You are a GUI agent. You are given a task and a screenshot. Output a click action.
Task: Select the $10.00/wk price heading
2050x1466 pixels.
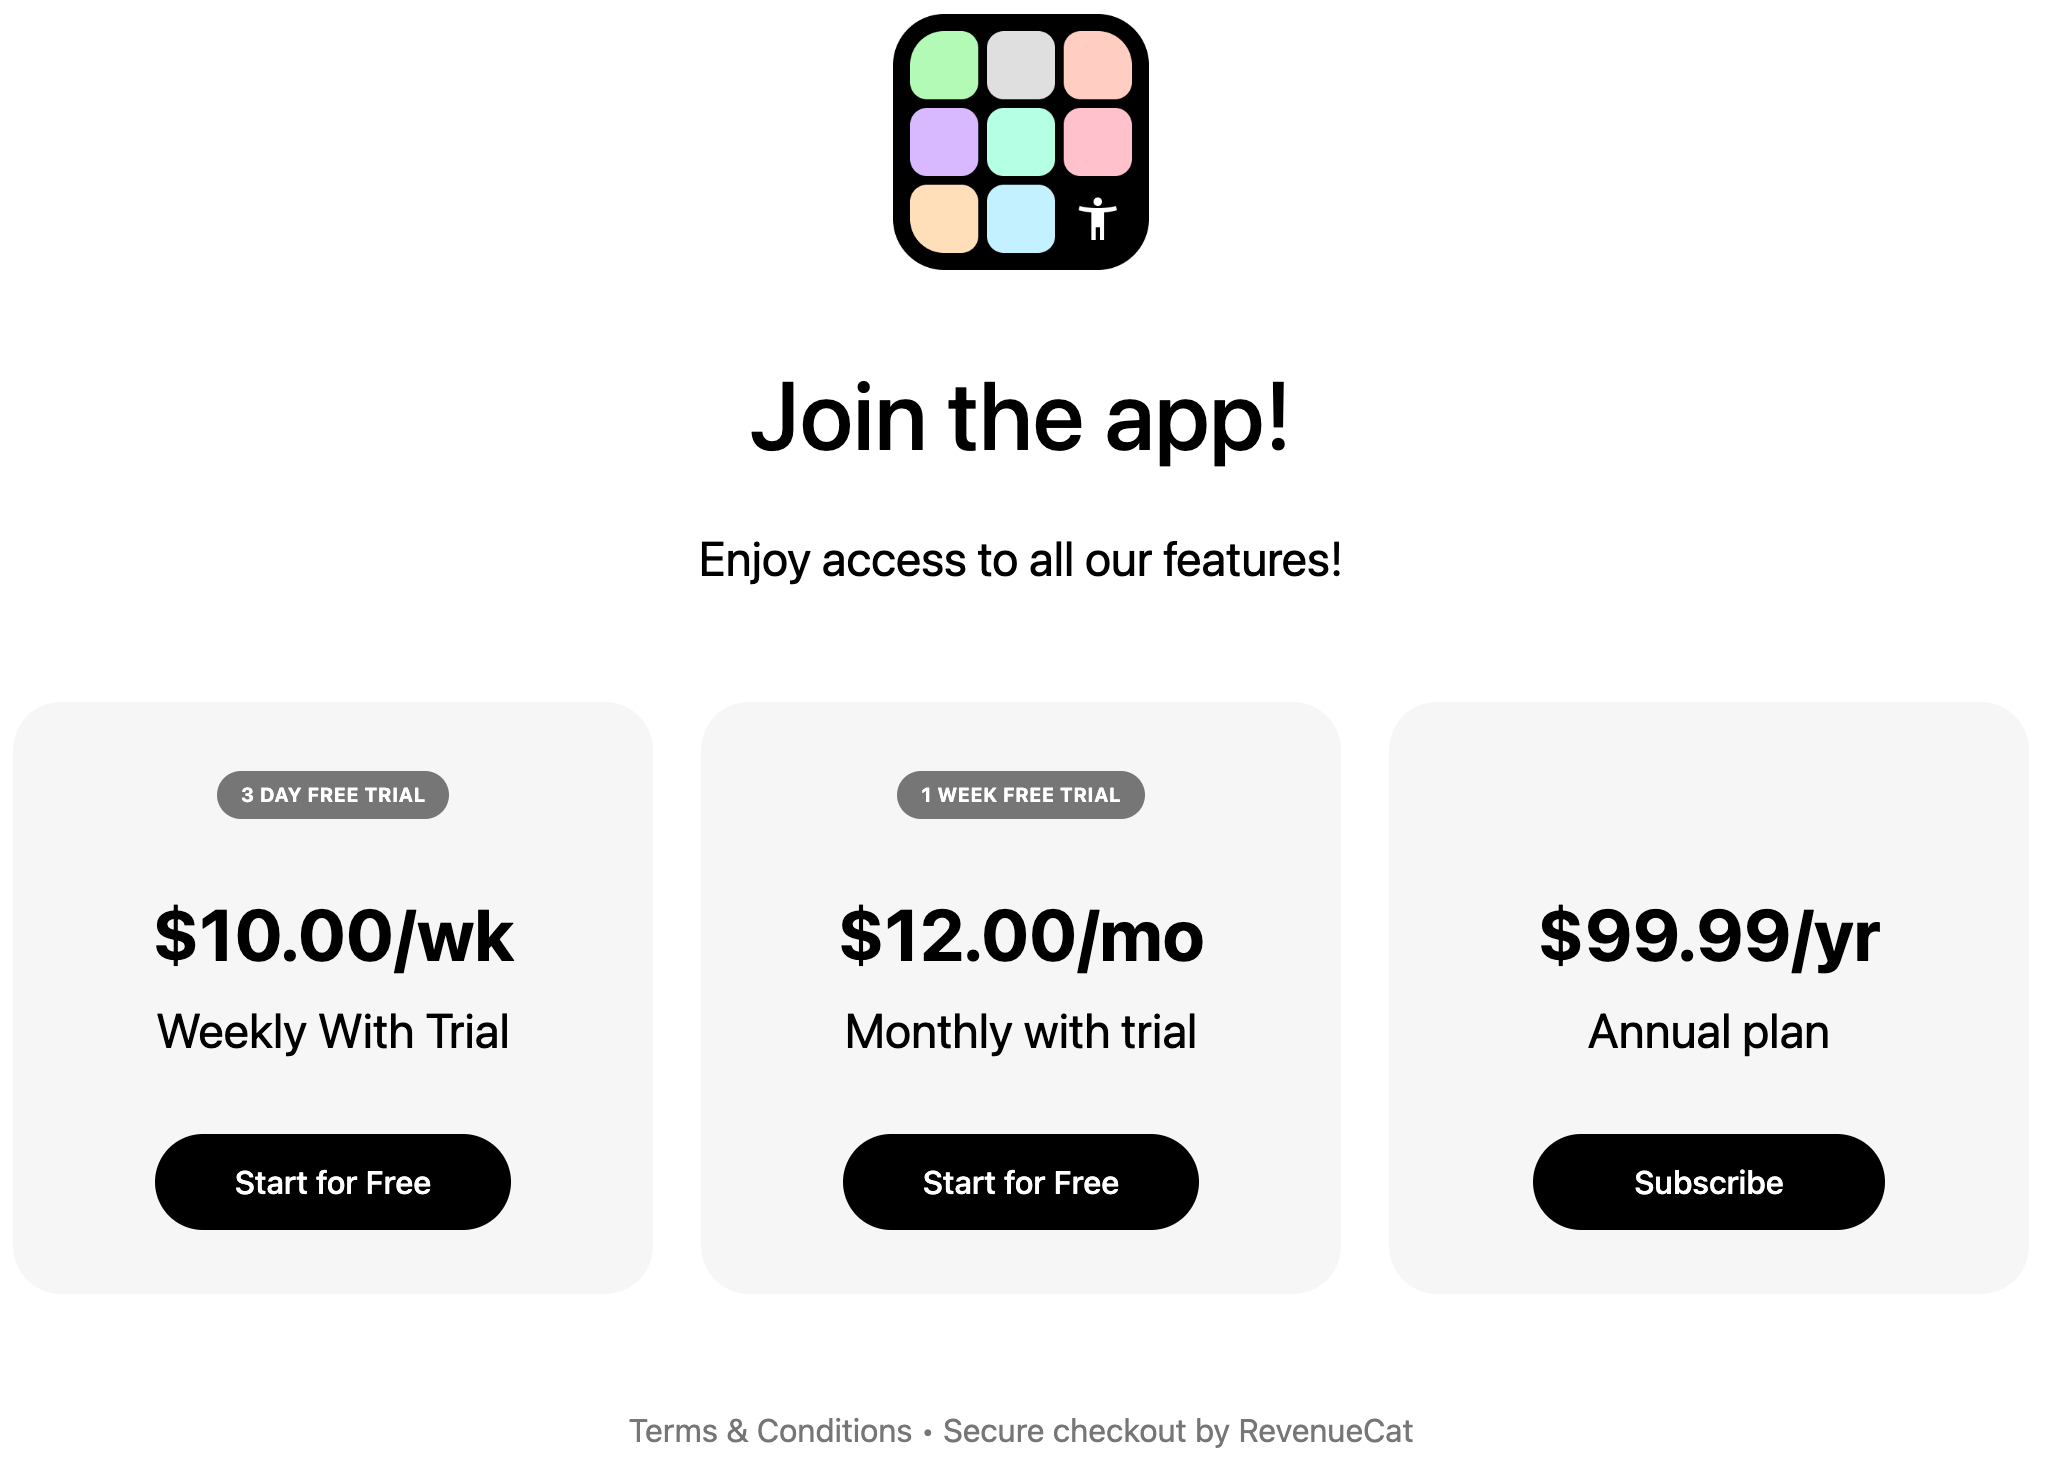334,937
